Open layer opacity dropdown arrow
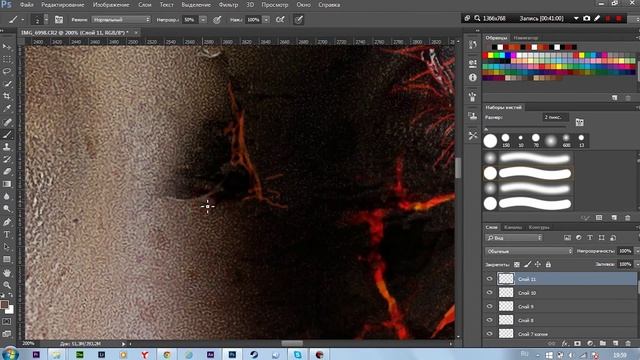Viewport: 640px width, 360px height. [637, 251]
